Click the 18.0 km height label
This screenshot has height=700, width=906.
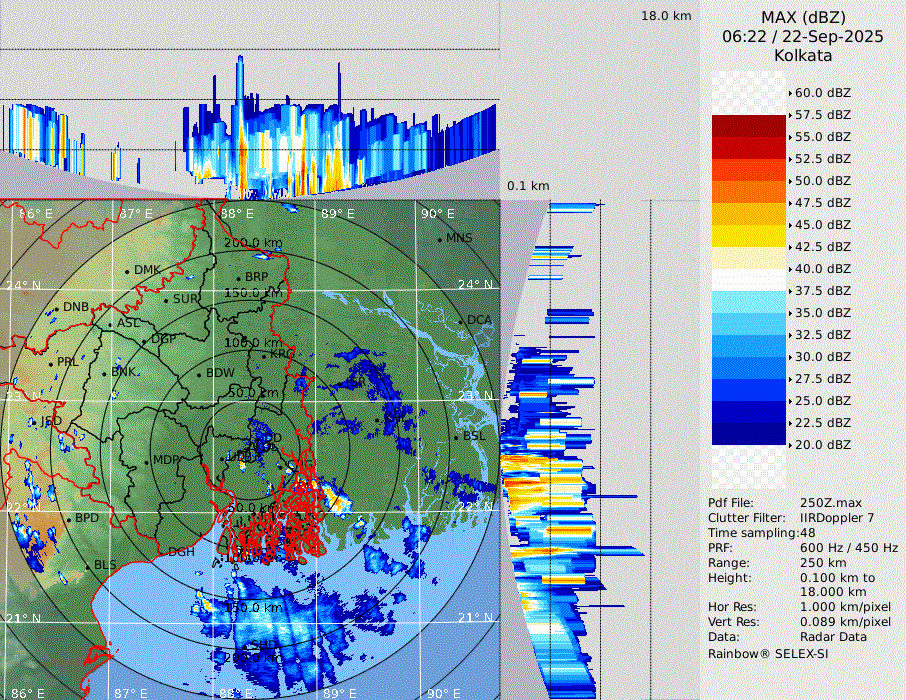click(666, 16)
